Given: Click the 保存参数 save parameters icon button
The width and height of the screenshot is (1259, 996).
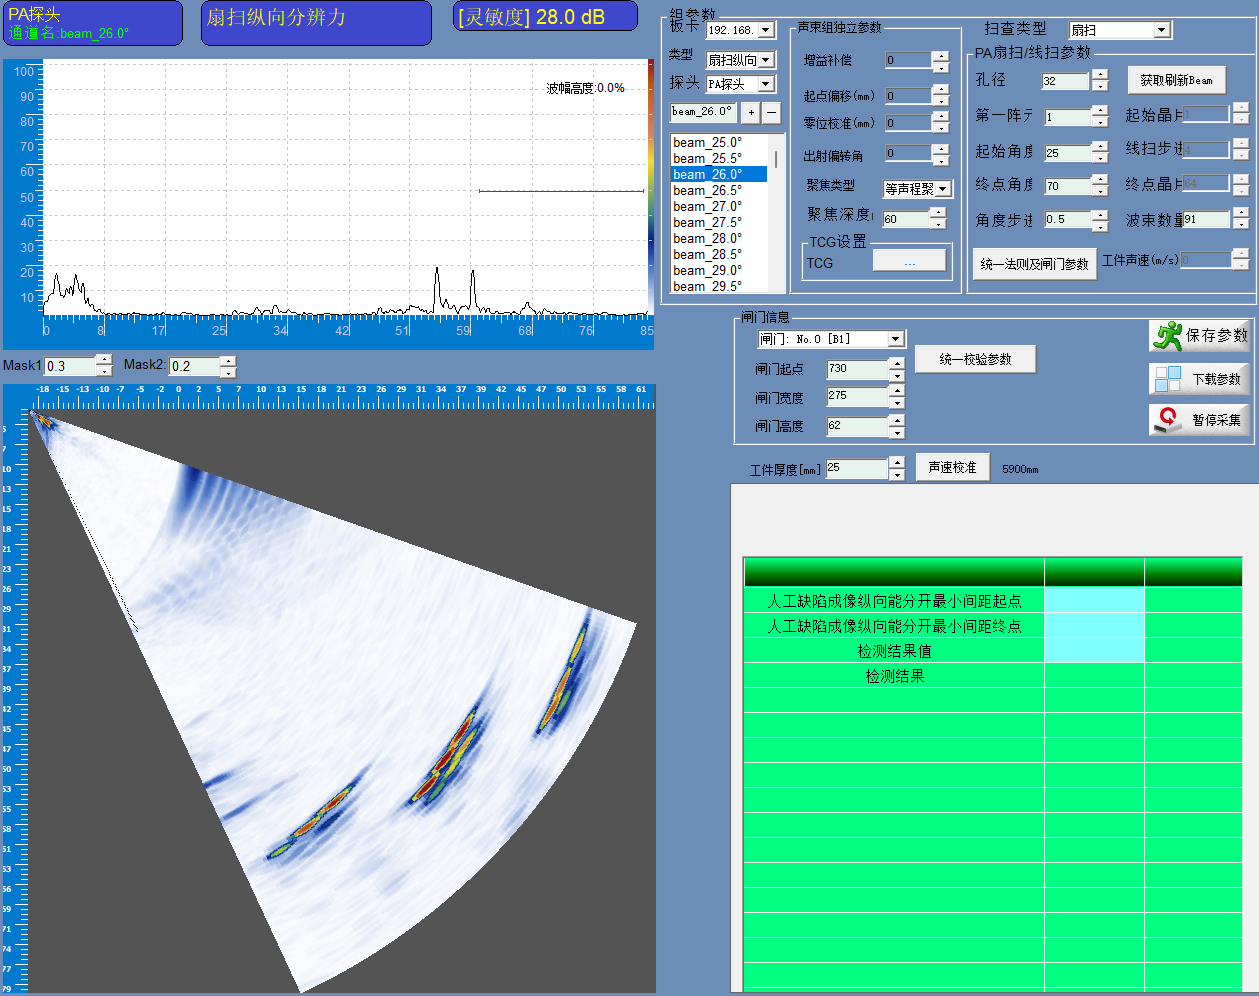Looking at the screenshot, I should 1200,336.
